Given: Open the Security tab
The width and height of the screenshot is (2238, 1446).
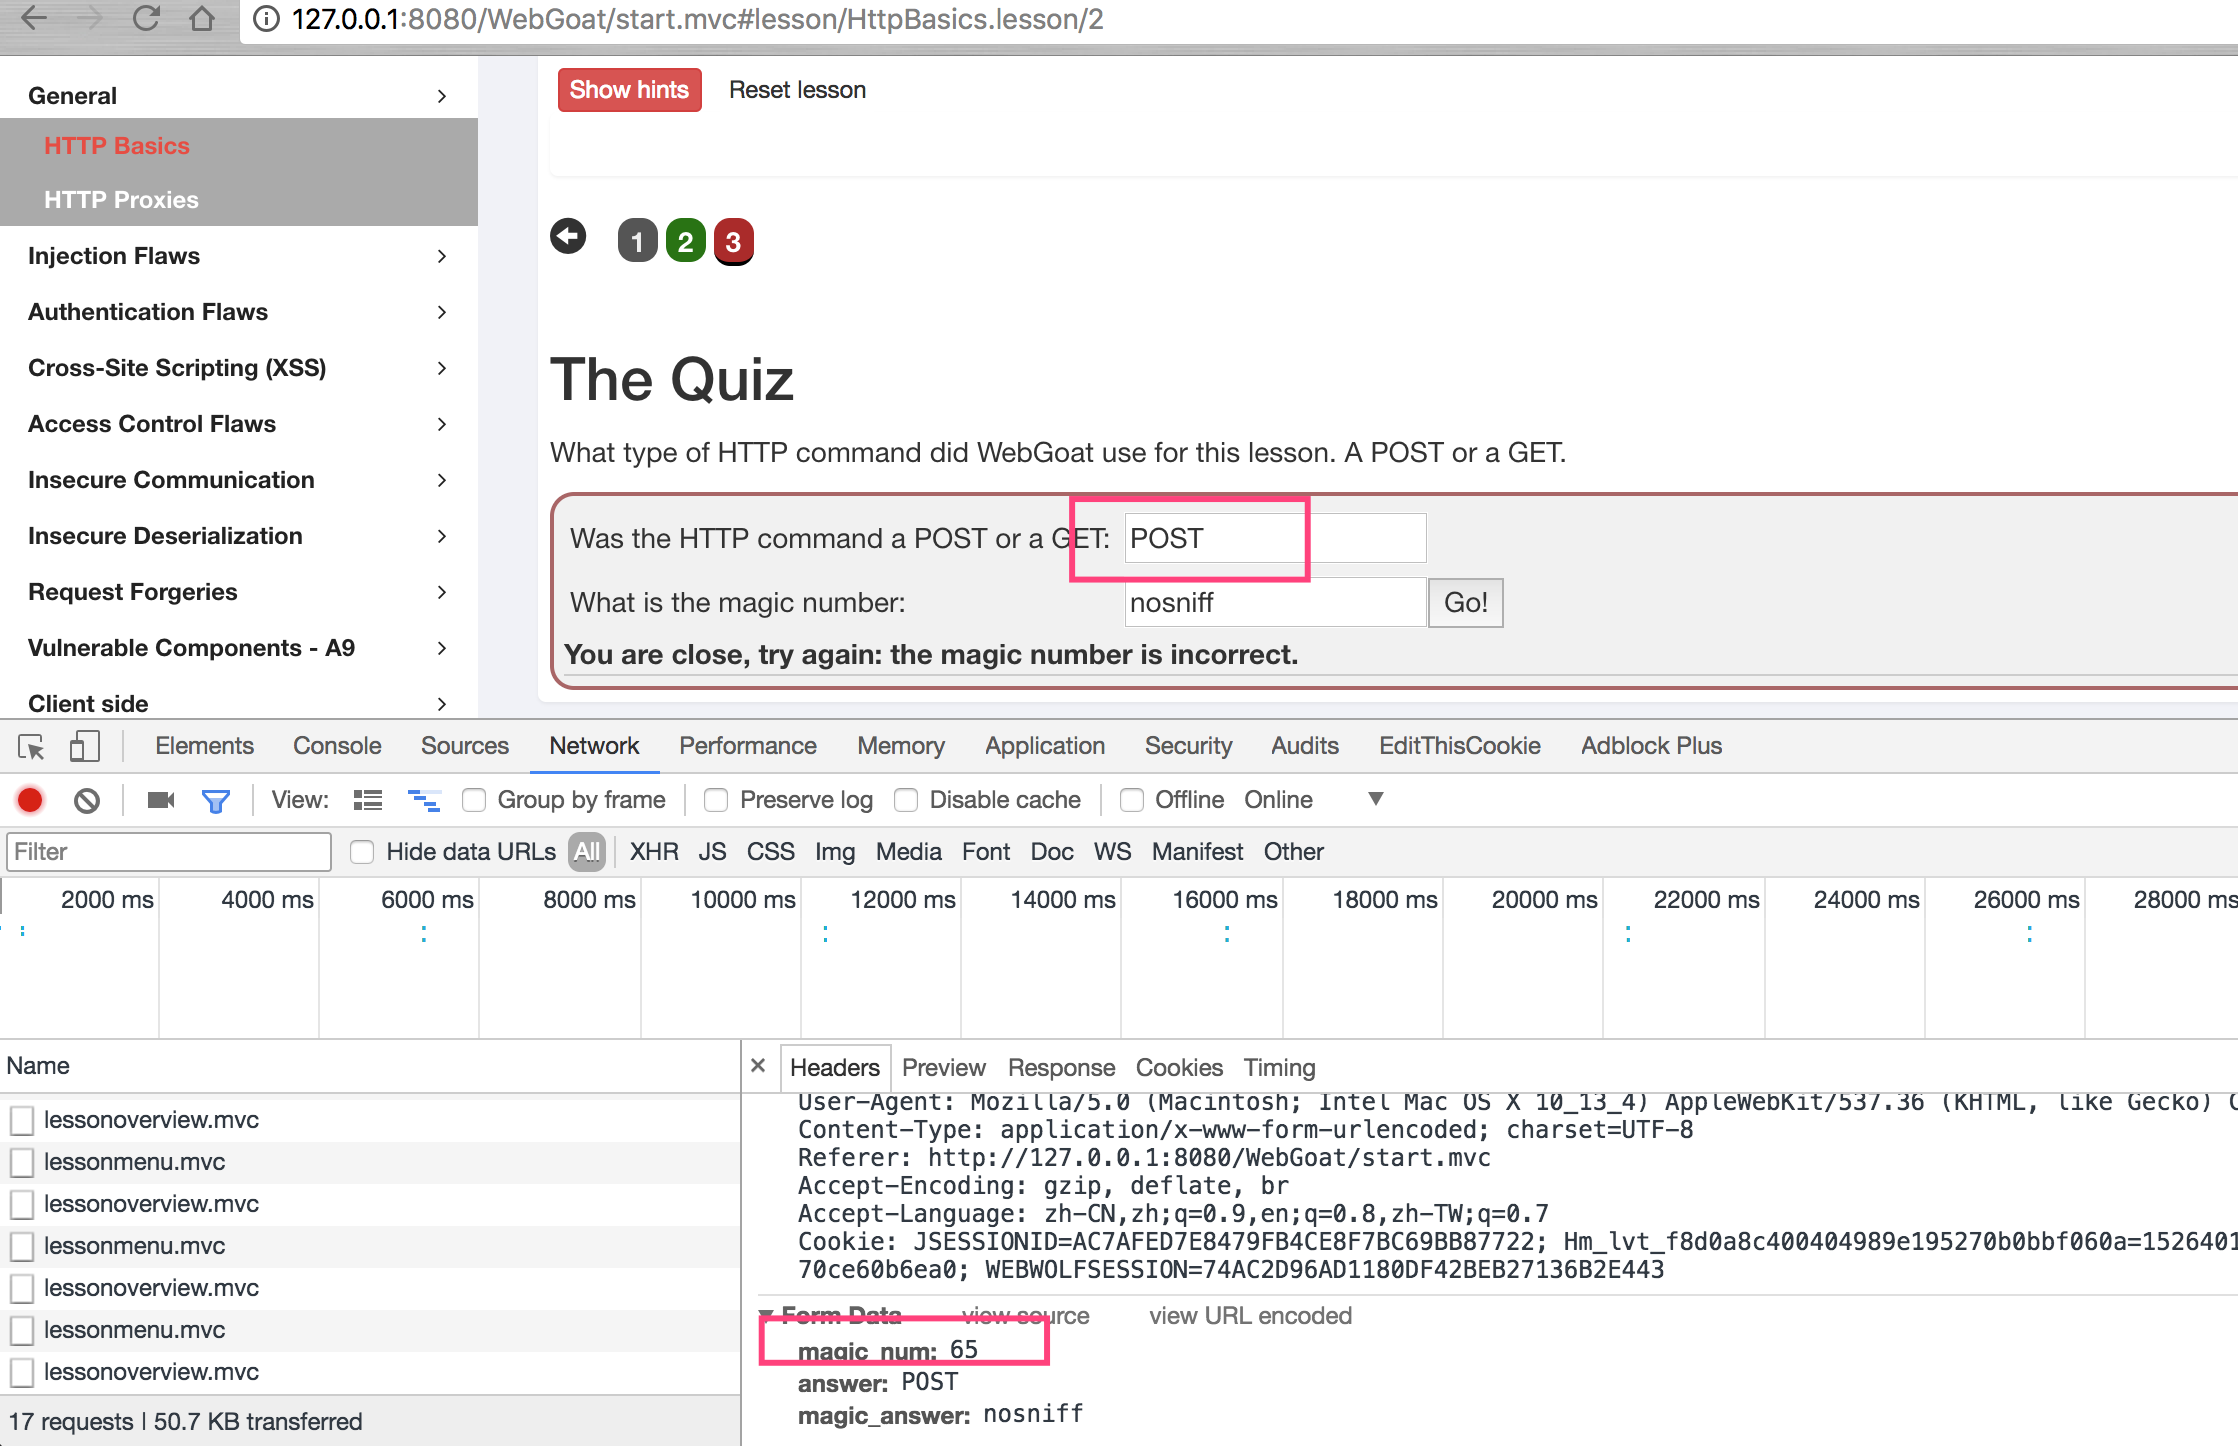Looking at the screenshot, I should click(1188, 746).
